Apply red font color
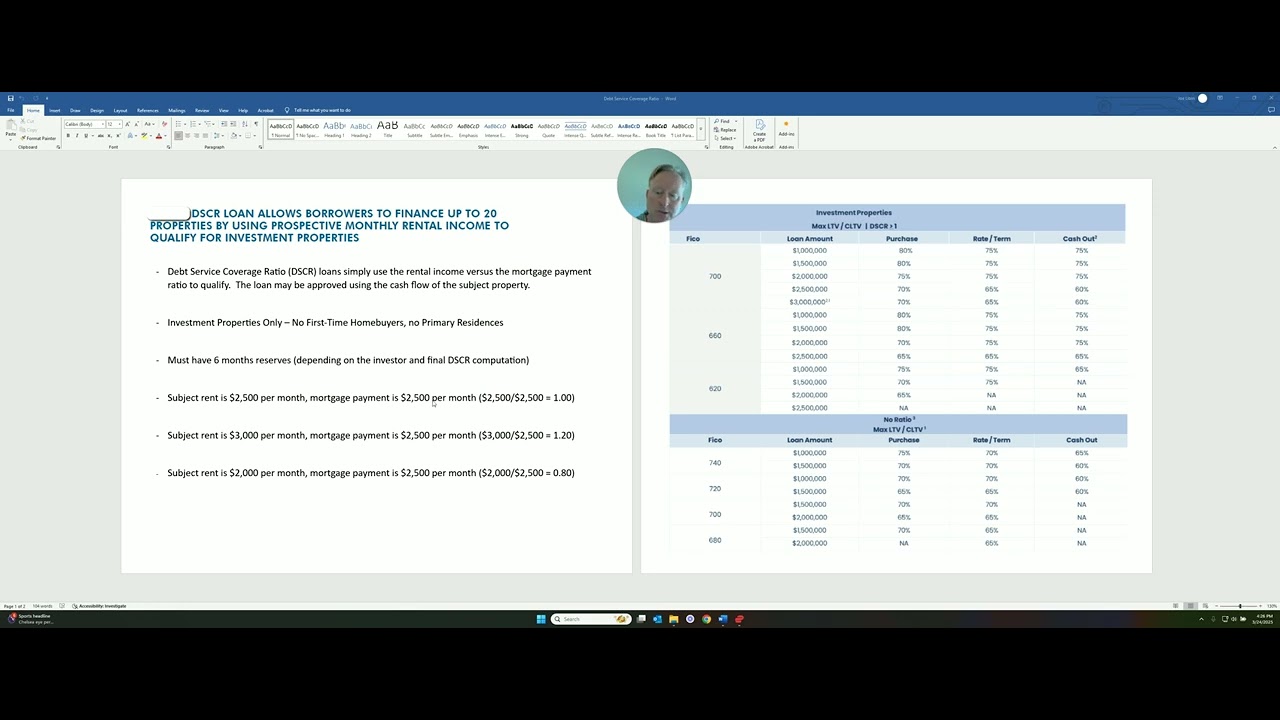This screenshot has width=1280, height=720. [x=159, y=135]
